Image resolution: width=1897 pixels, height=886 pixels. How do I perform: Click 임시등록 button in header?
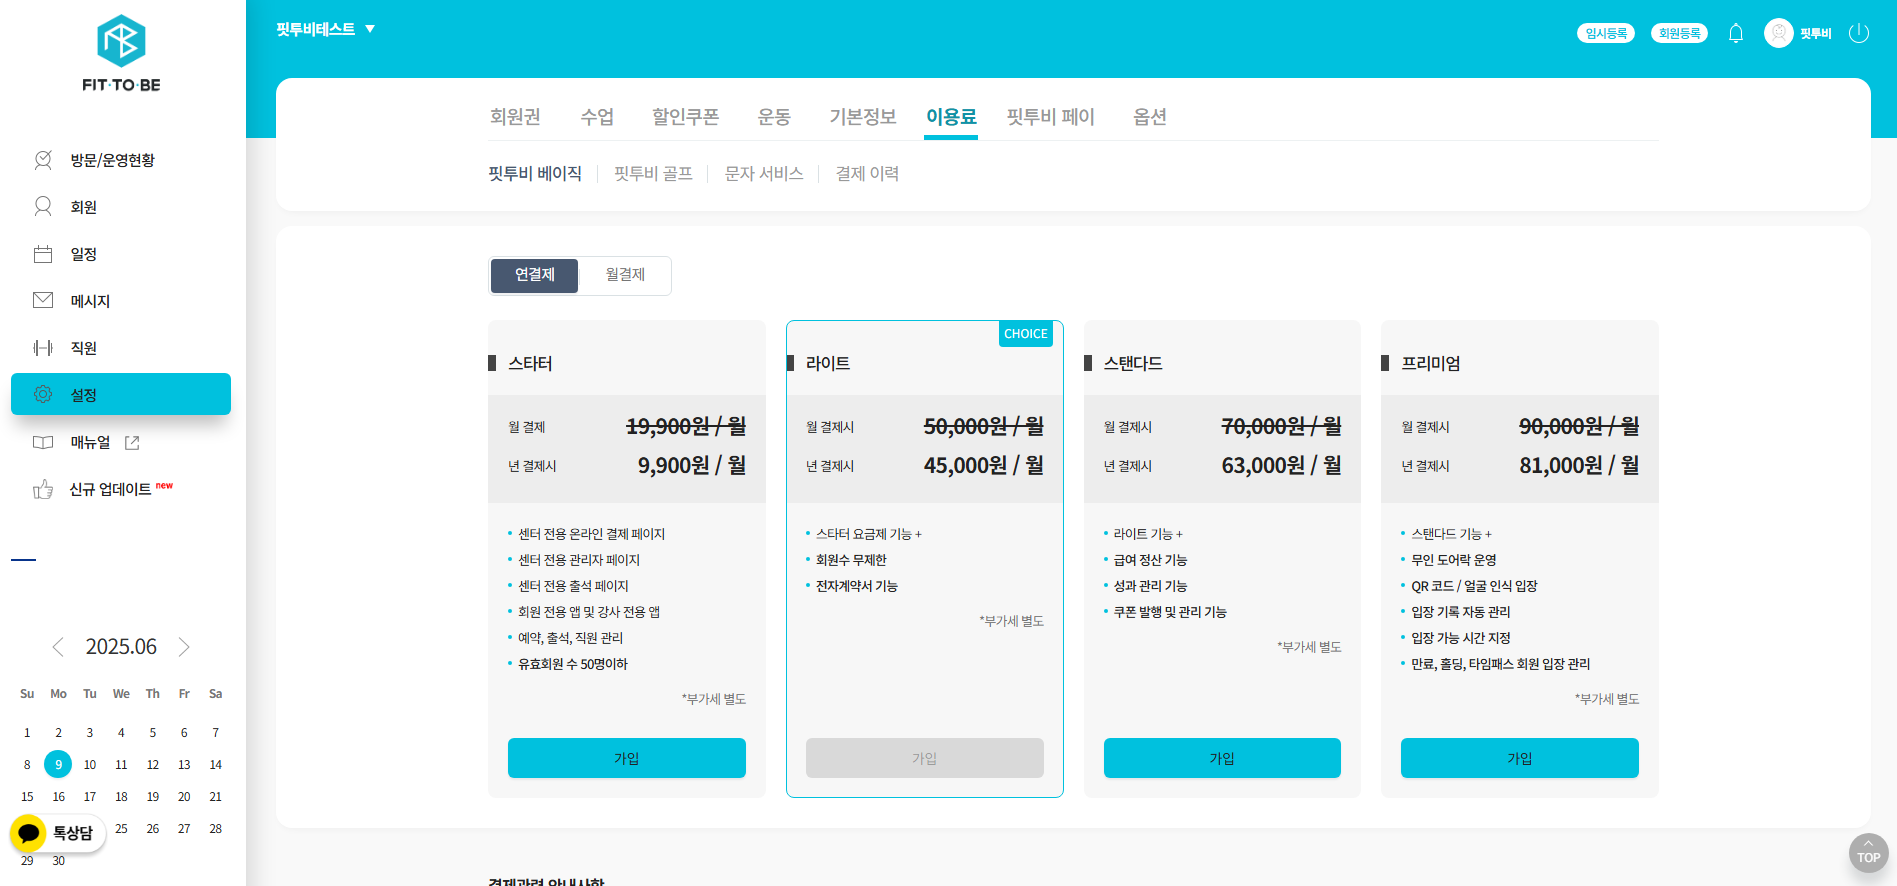pos(1606,33)
